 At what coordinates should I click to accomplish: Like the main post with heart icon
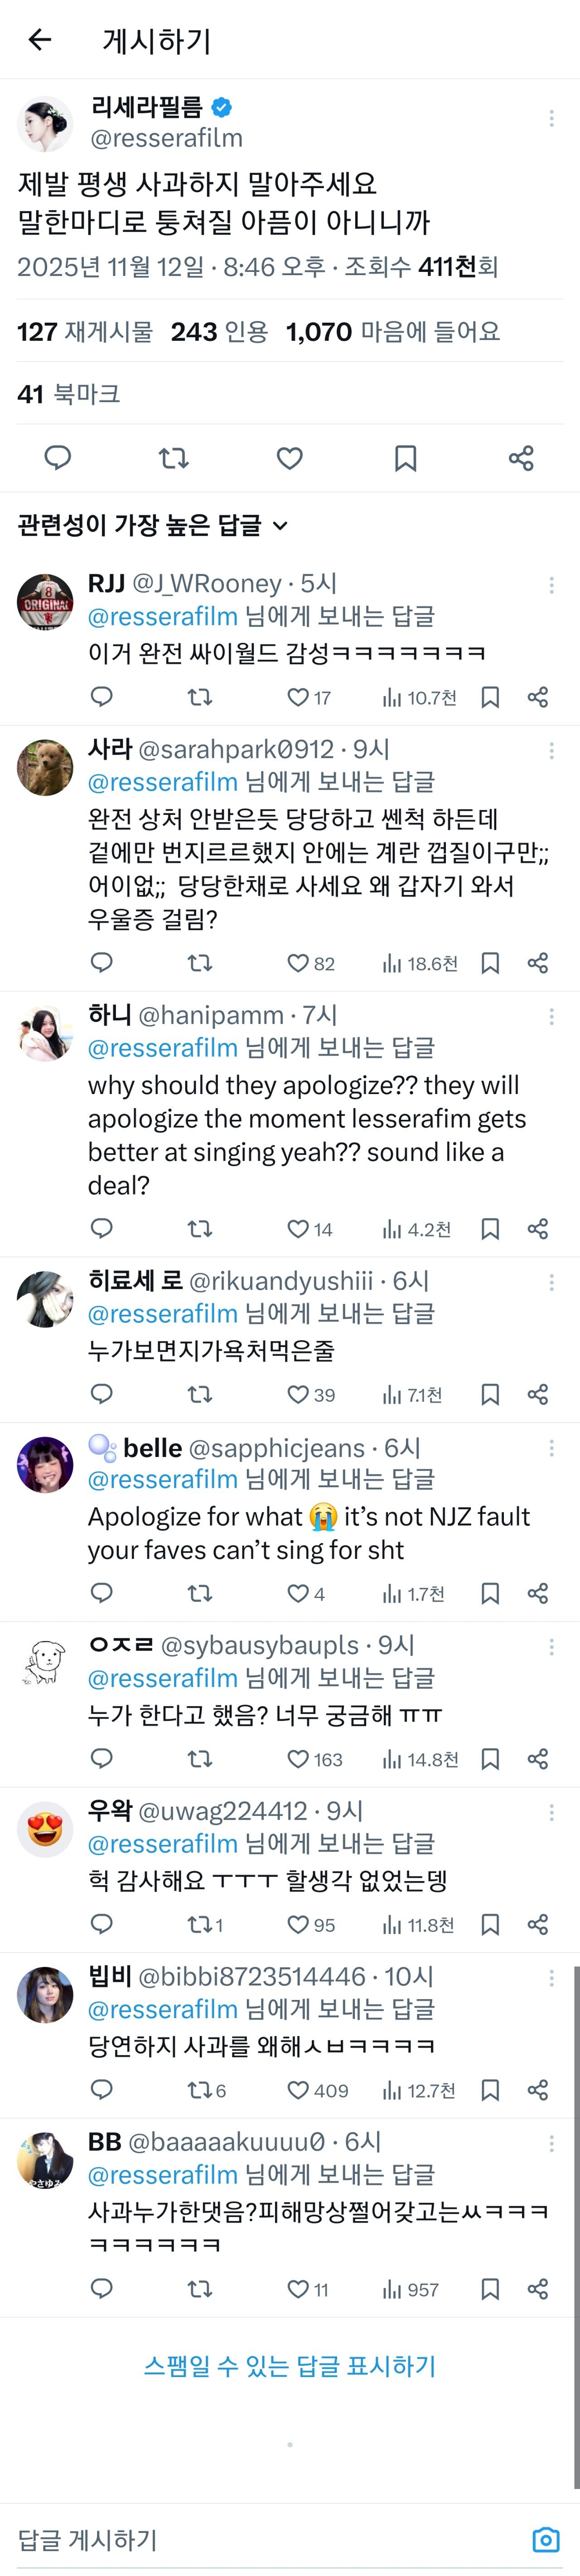pyautogui.click(x=290, y=458)
